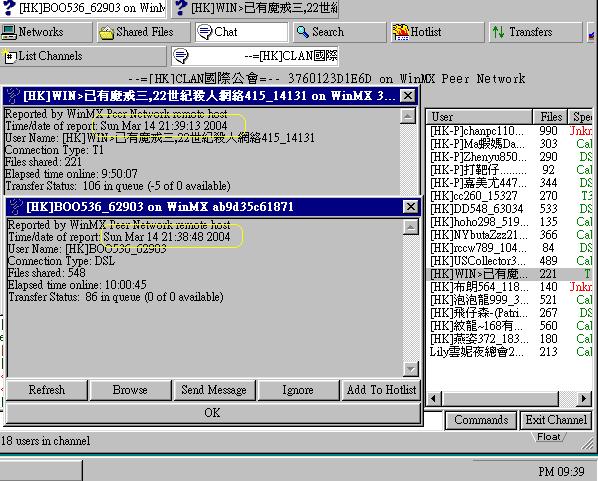Click Add To Hotlist button
The height and width of the screenshot is (481, 598).
[381, 390]
